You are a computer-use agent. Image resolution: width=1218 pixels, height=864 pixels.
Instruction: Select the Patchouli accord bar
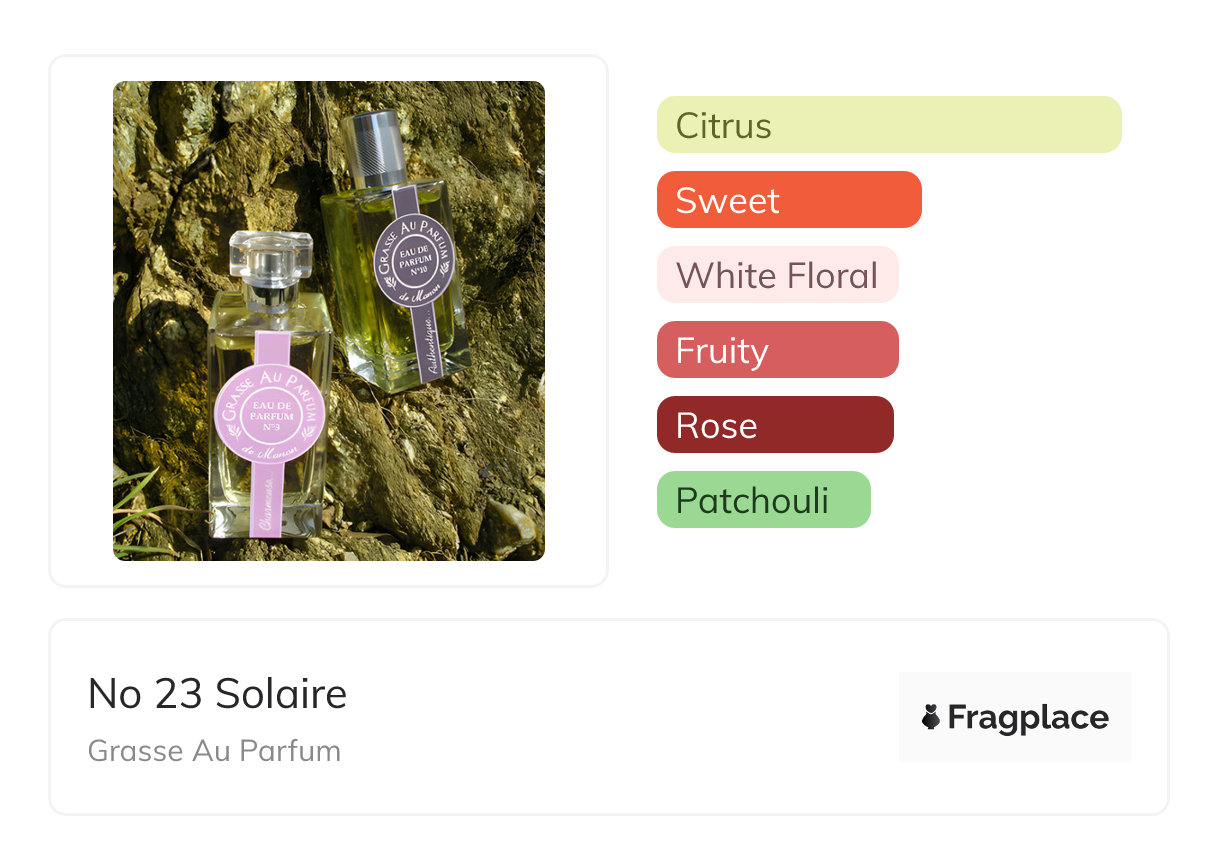[x=763, y=500]
